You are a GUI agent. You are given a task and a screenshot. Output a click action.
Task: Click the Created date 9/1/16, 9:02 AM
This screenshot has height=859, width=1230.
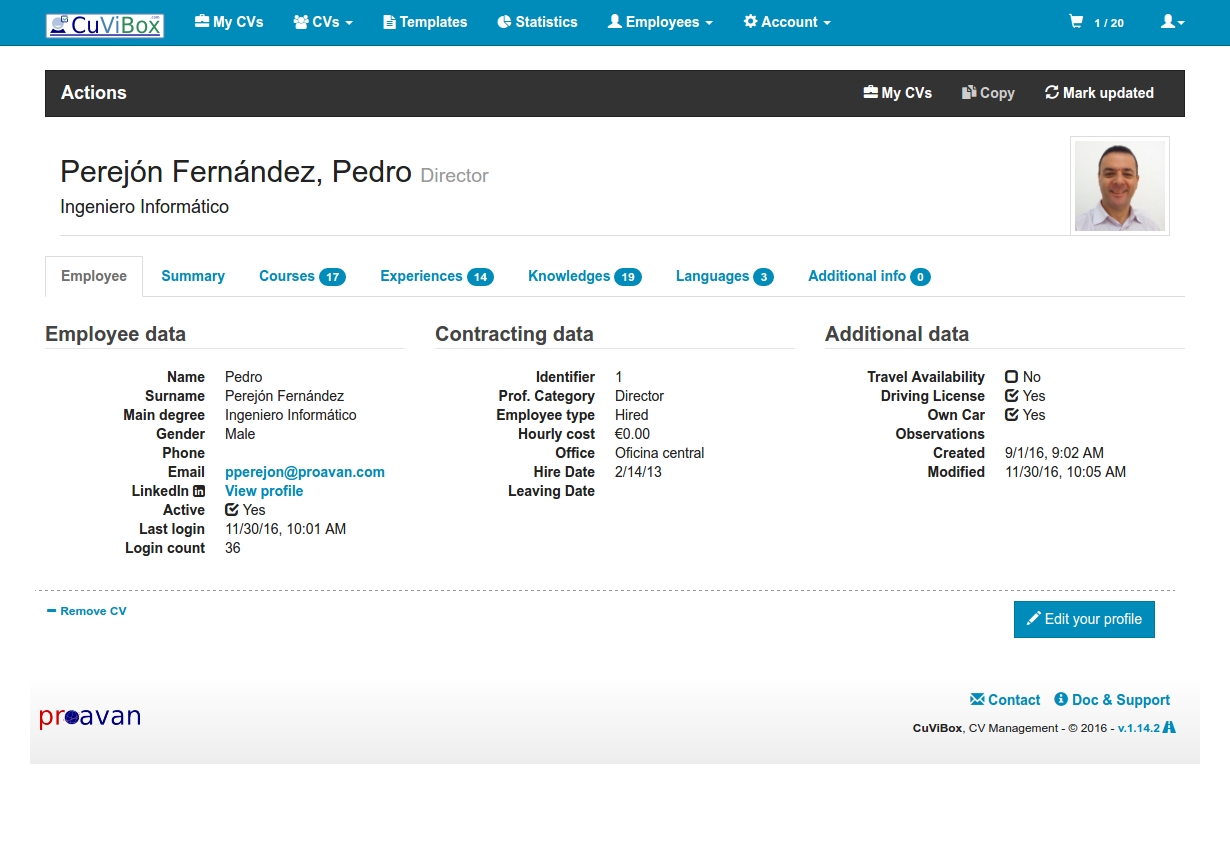(x=1054, y=453)
